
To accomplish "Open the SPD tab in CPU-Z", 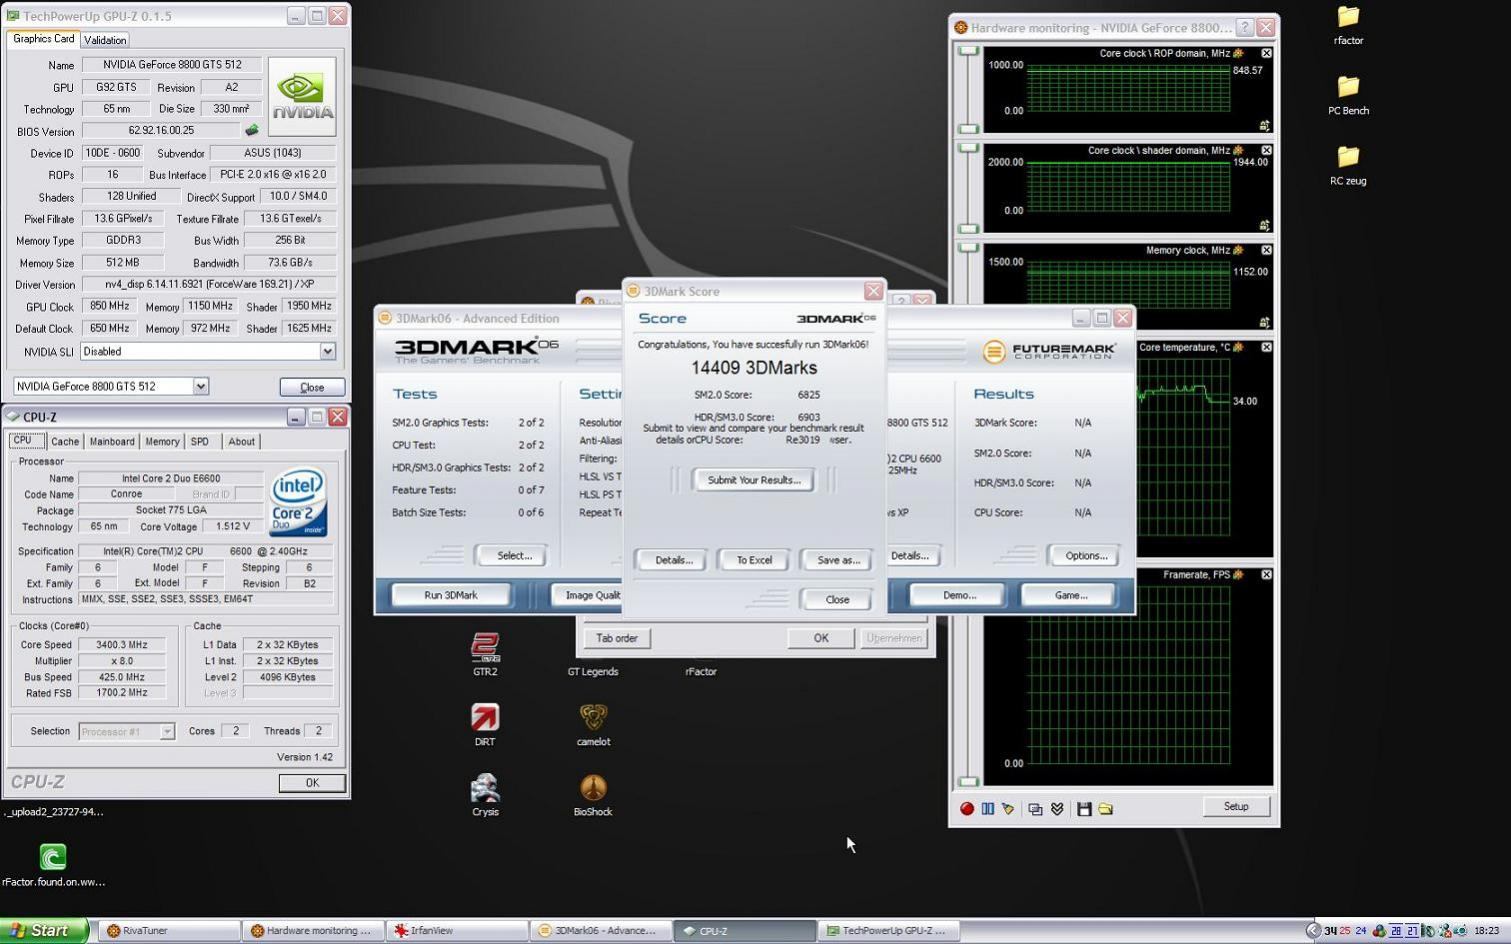I will pos(200,441).
